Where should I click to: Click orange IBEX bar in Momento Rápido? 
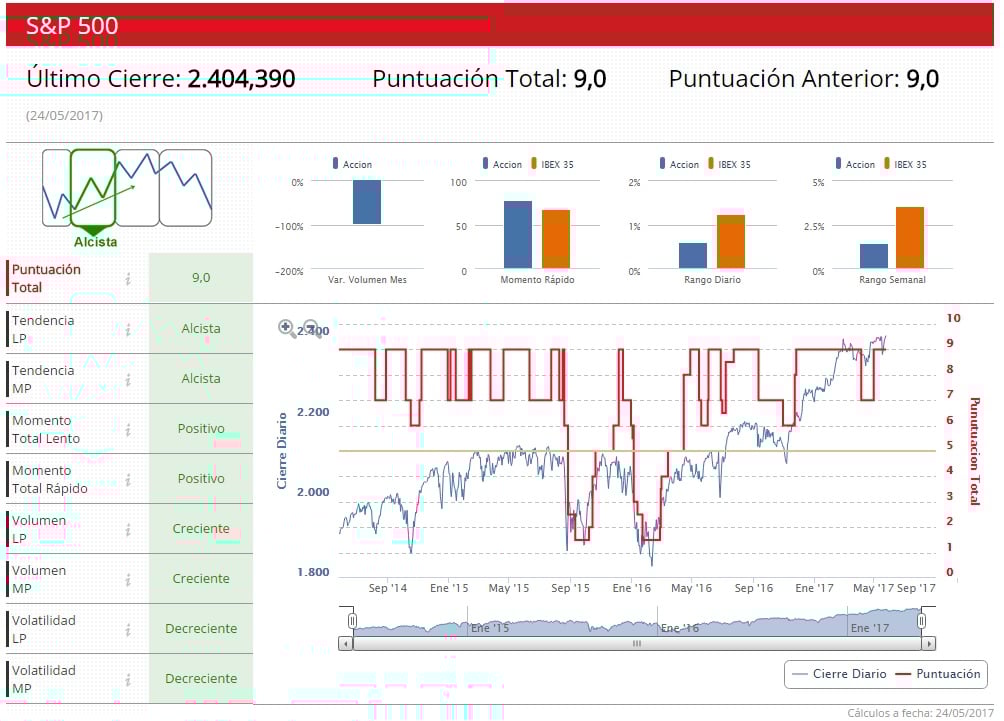[x=556, y=239]
